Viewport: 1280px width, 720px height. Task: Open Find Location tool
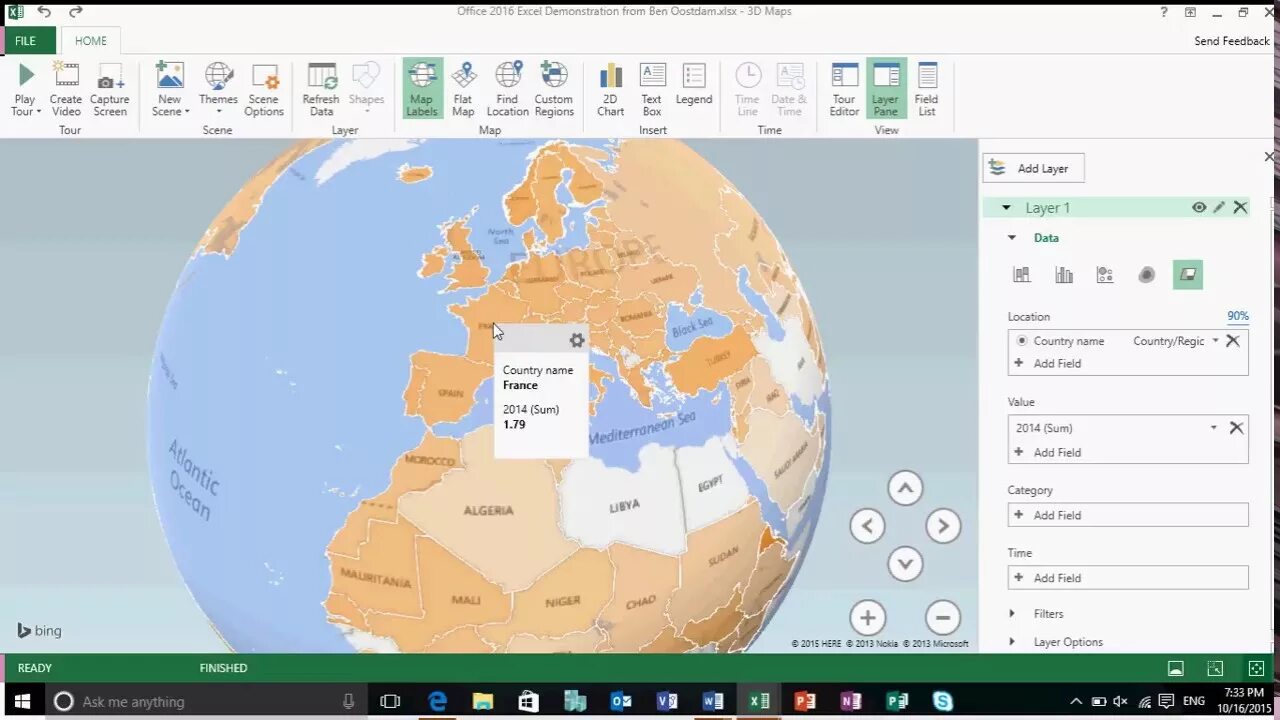[x=507, y=89]
